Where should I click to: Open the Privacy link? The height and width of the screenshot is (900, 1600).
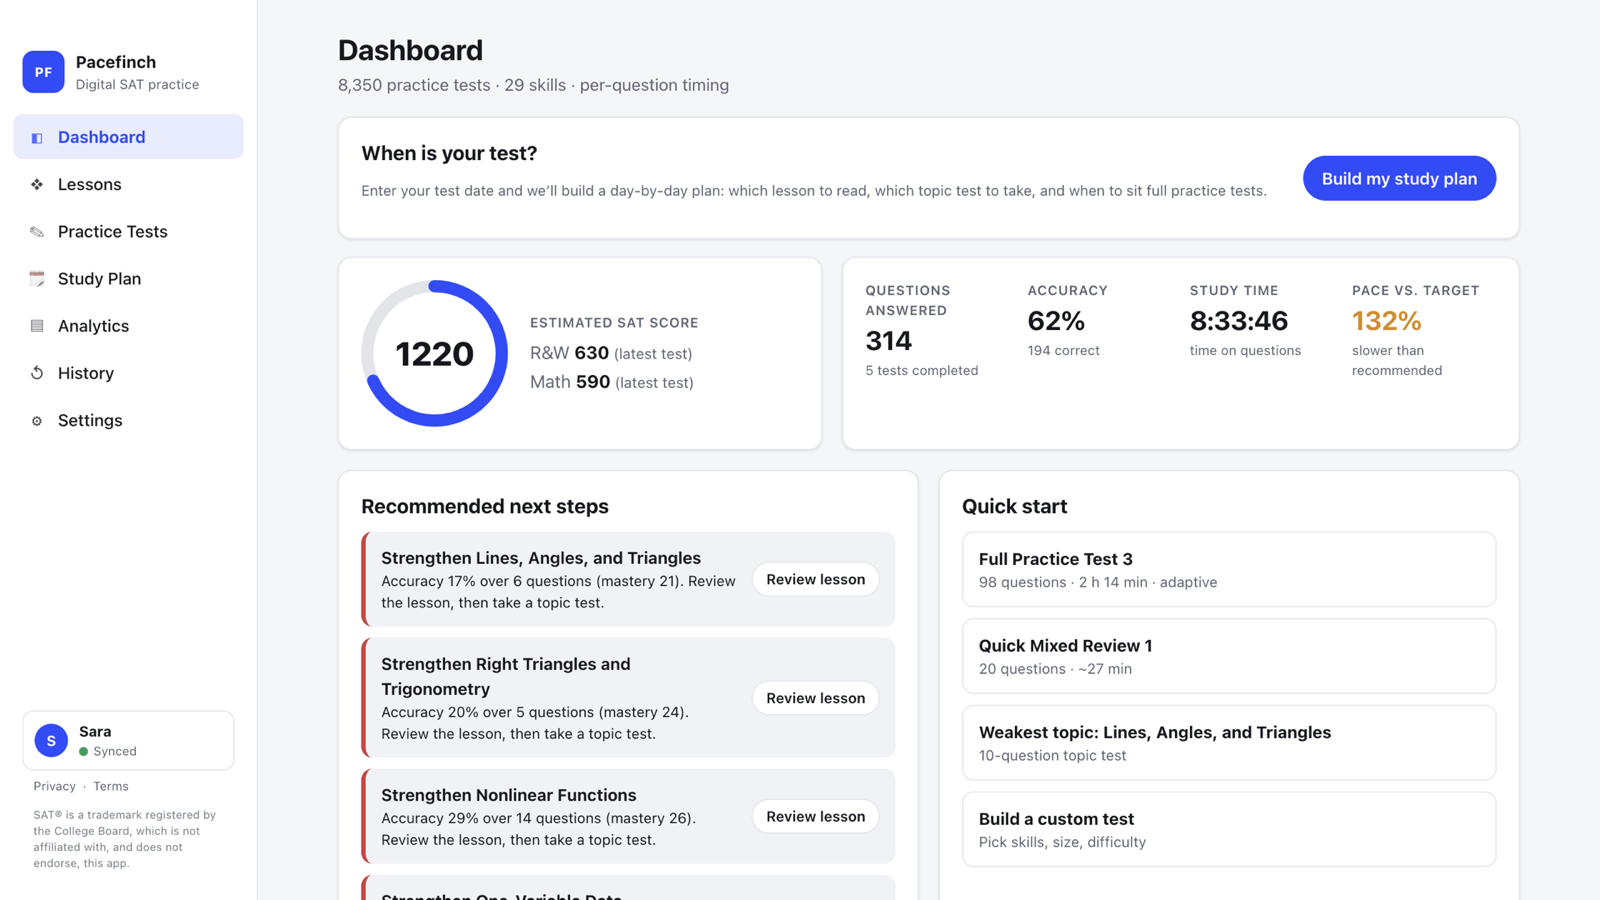(x=54, y=787)
